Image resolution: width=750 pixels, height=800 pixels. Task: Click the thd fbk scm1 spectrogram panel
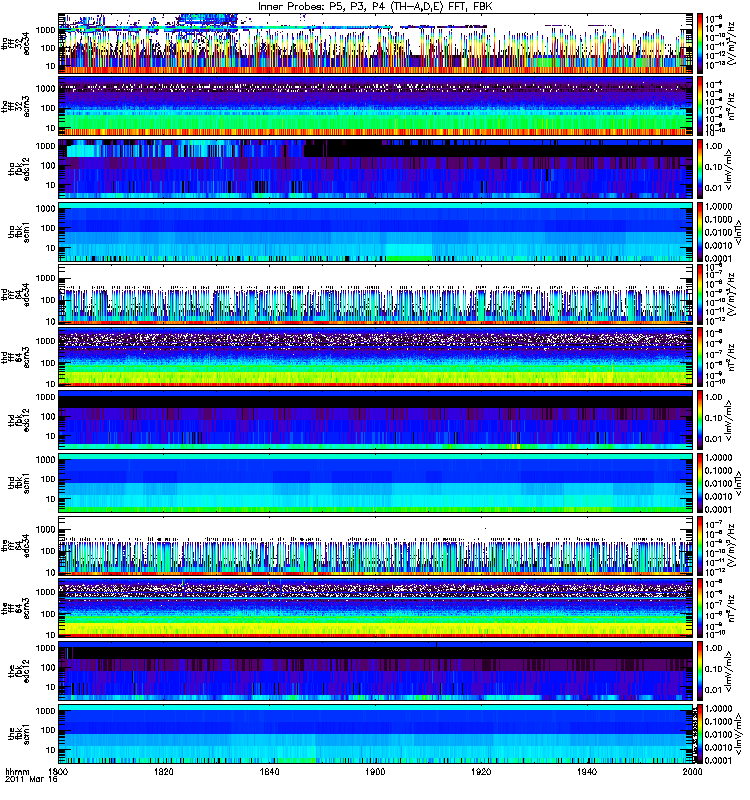tap(376, 483)
